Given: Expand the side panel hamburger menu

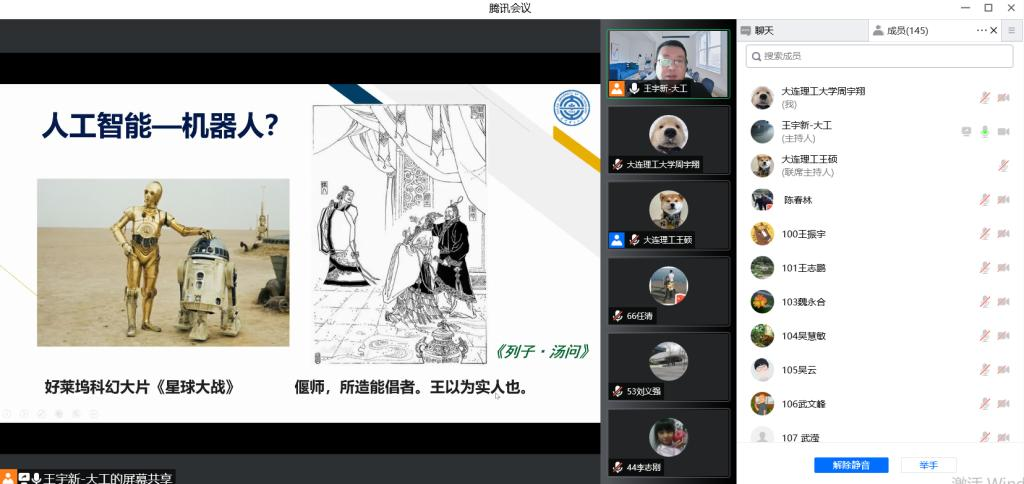Looking at the screenshot, I should pyautogui.click(x=1011, y=31).
